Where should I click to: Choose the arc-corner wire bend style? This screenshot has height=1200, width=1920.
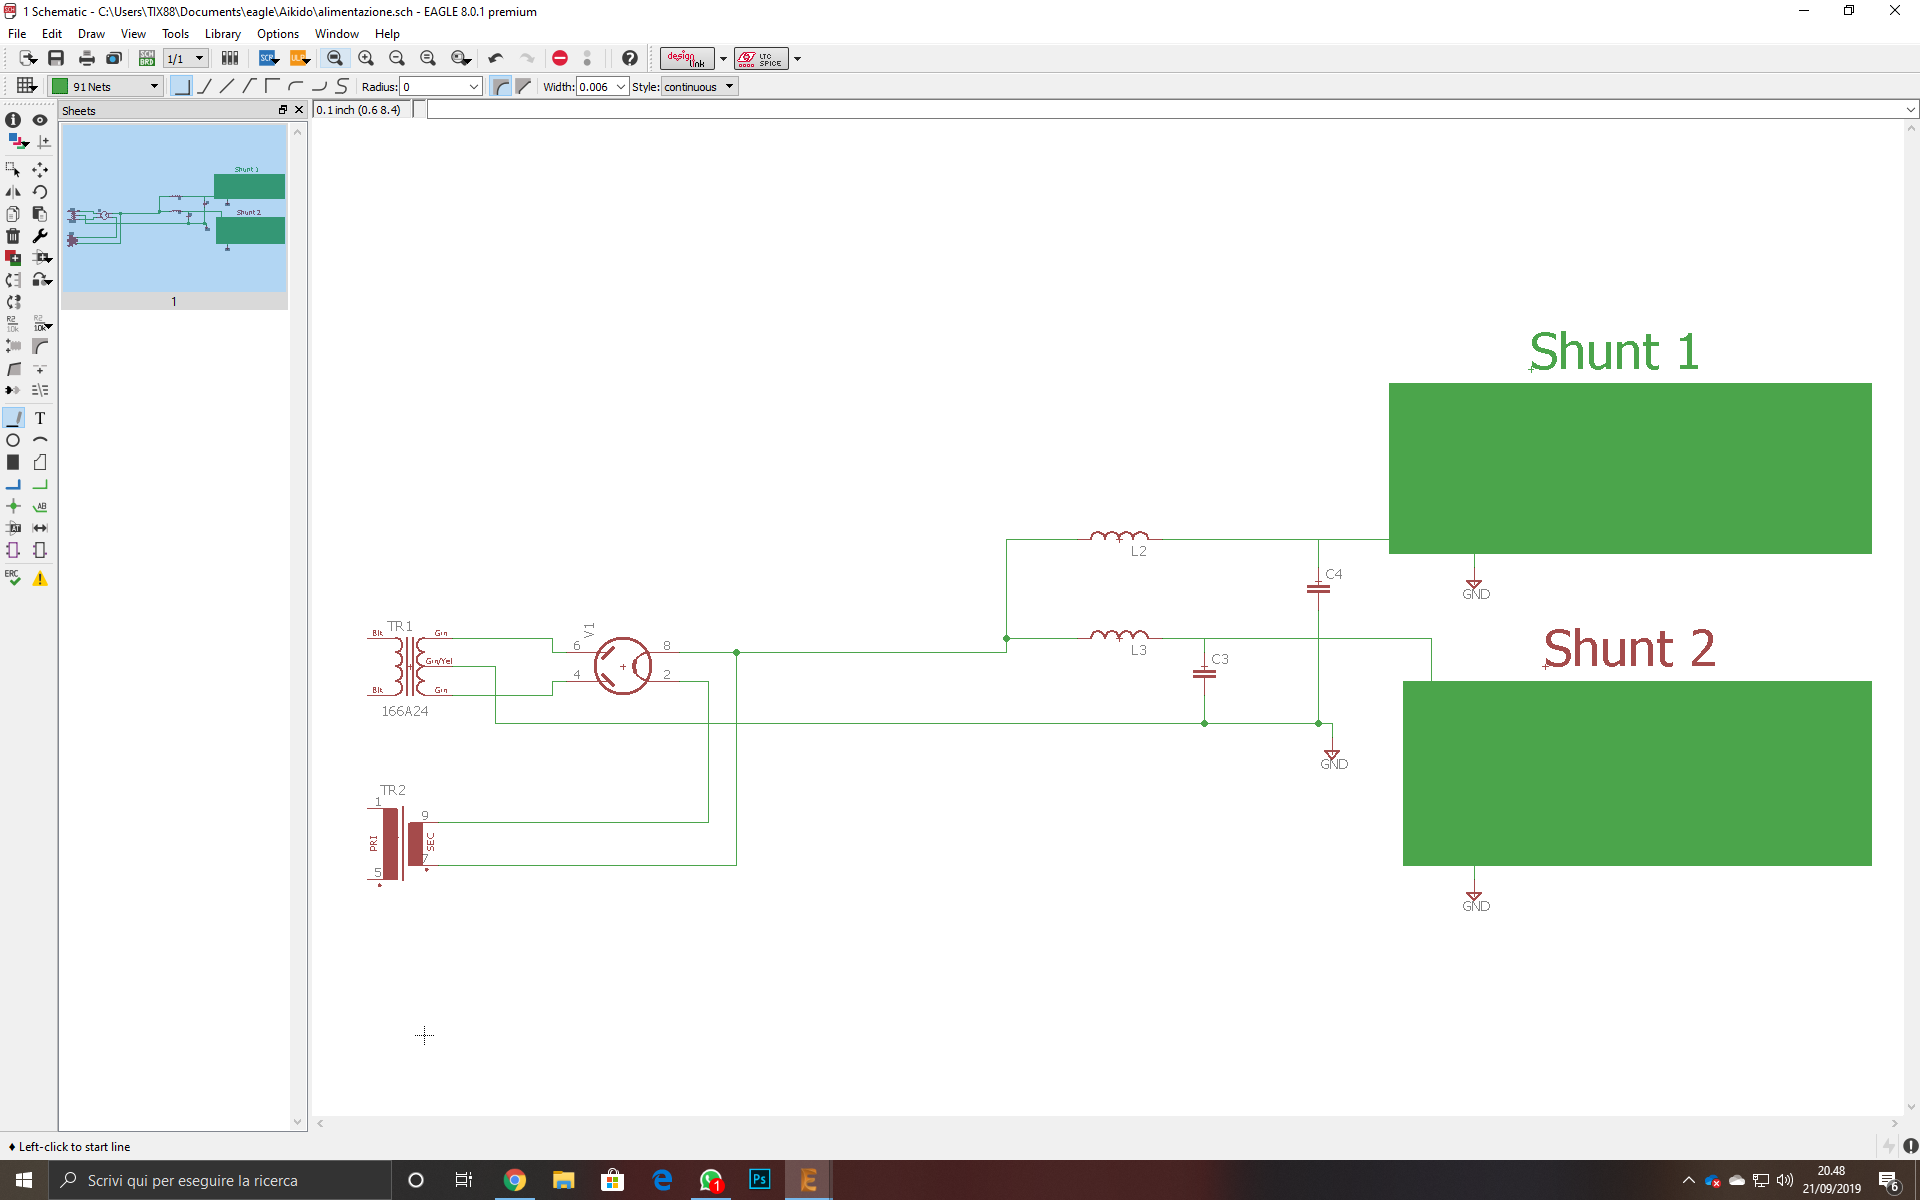coord(296,86)
